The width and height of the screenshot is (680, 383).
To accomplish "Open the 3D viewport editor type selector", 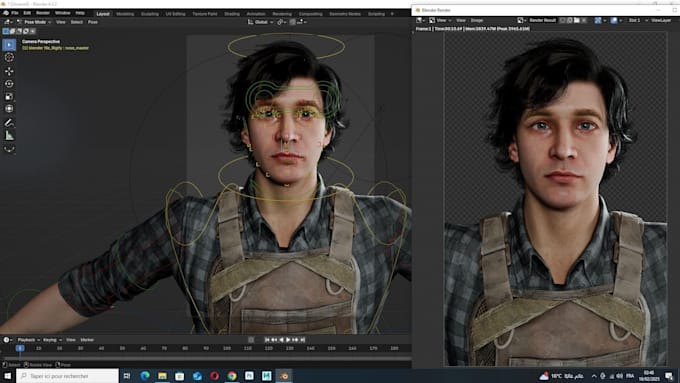I will pos(8,22).
